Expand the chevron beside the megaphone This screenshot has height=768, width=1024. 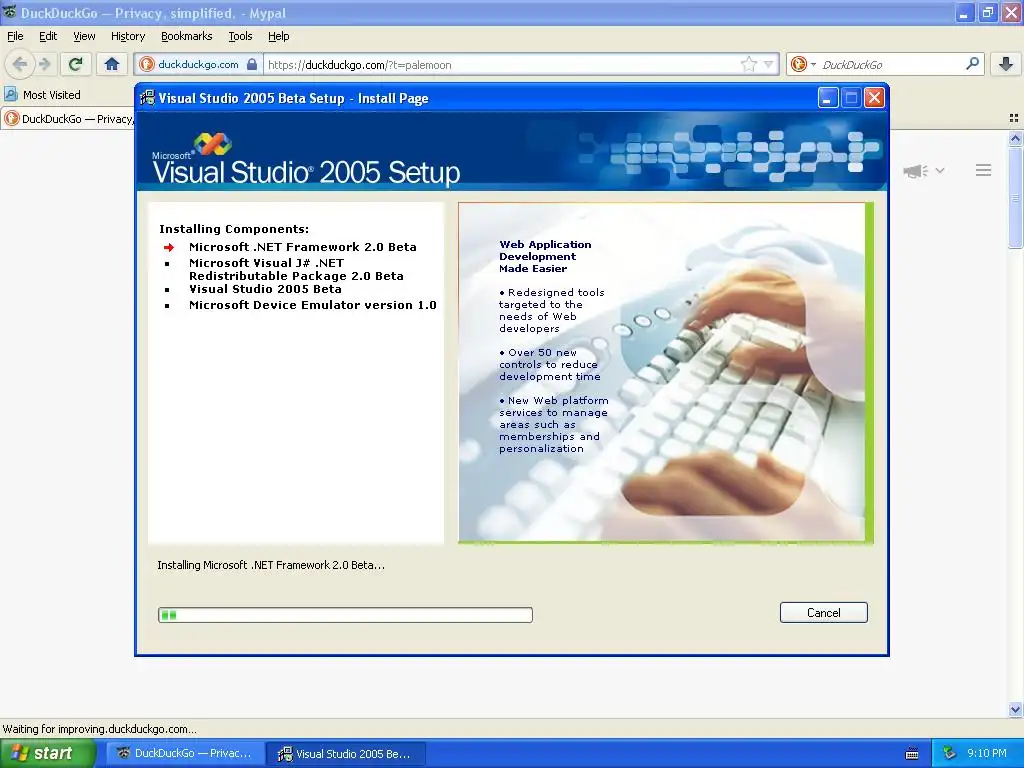coord(940,170)
